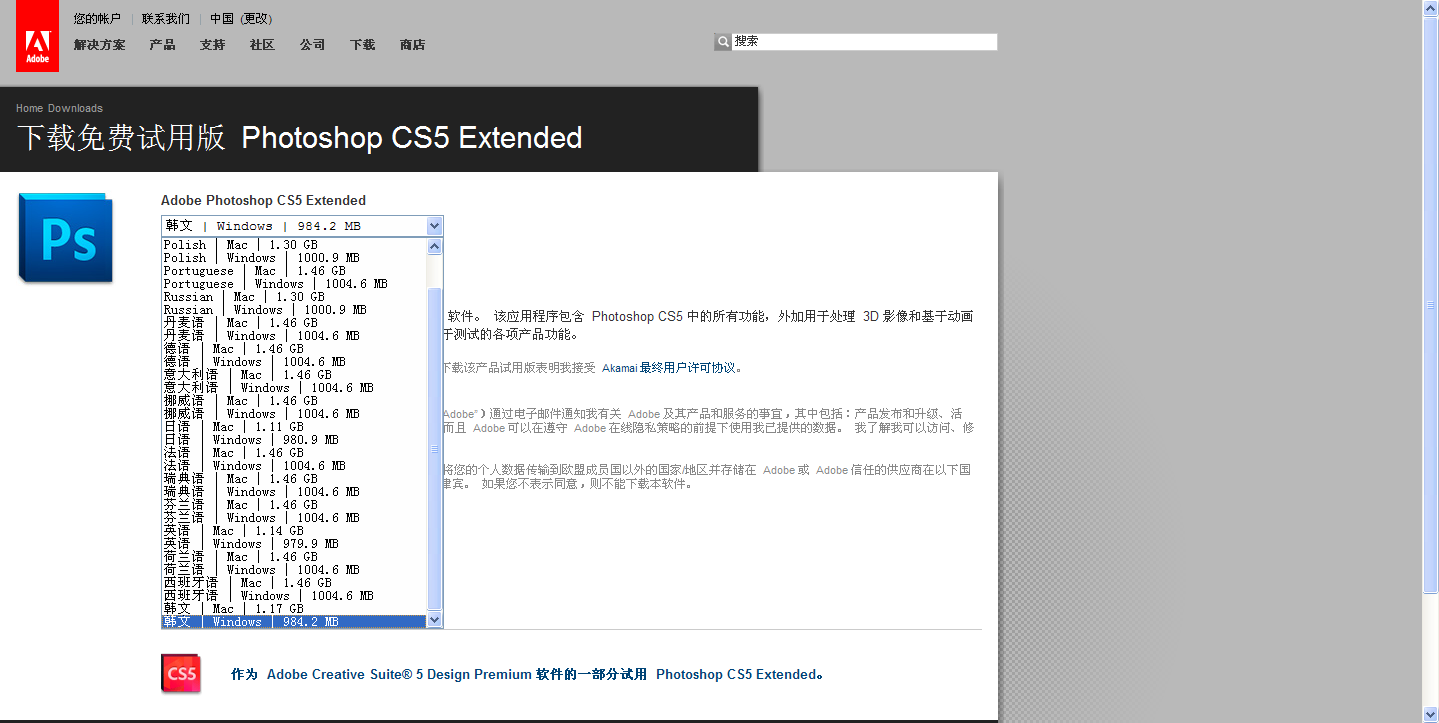
Task: Open 联系我们 contact link
Action: click(x=165, y=19)
